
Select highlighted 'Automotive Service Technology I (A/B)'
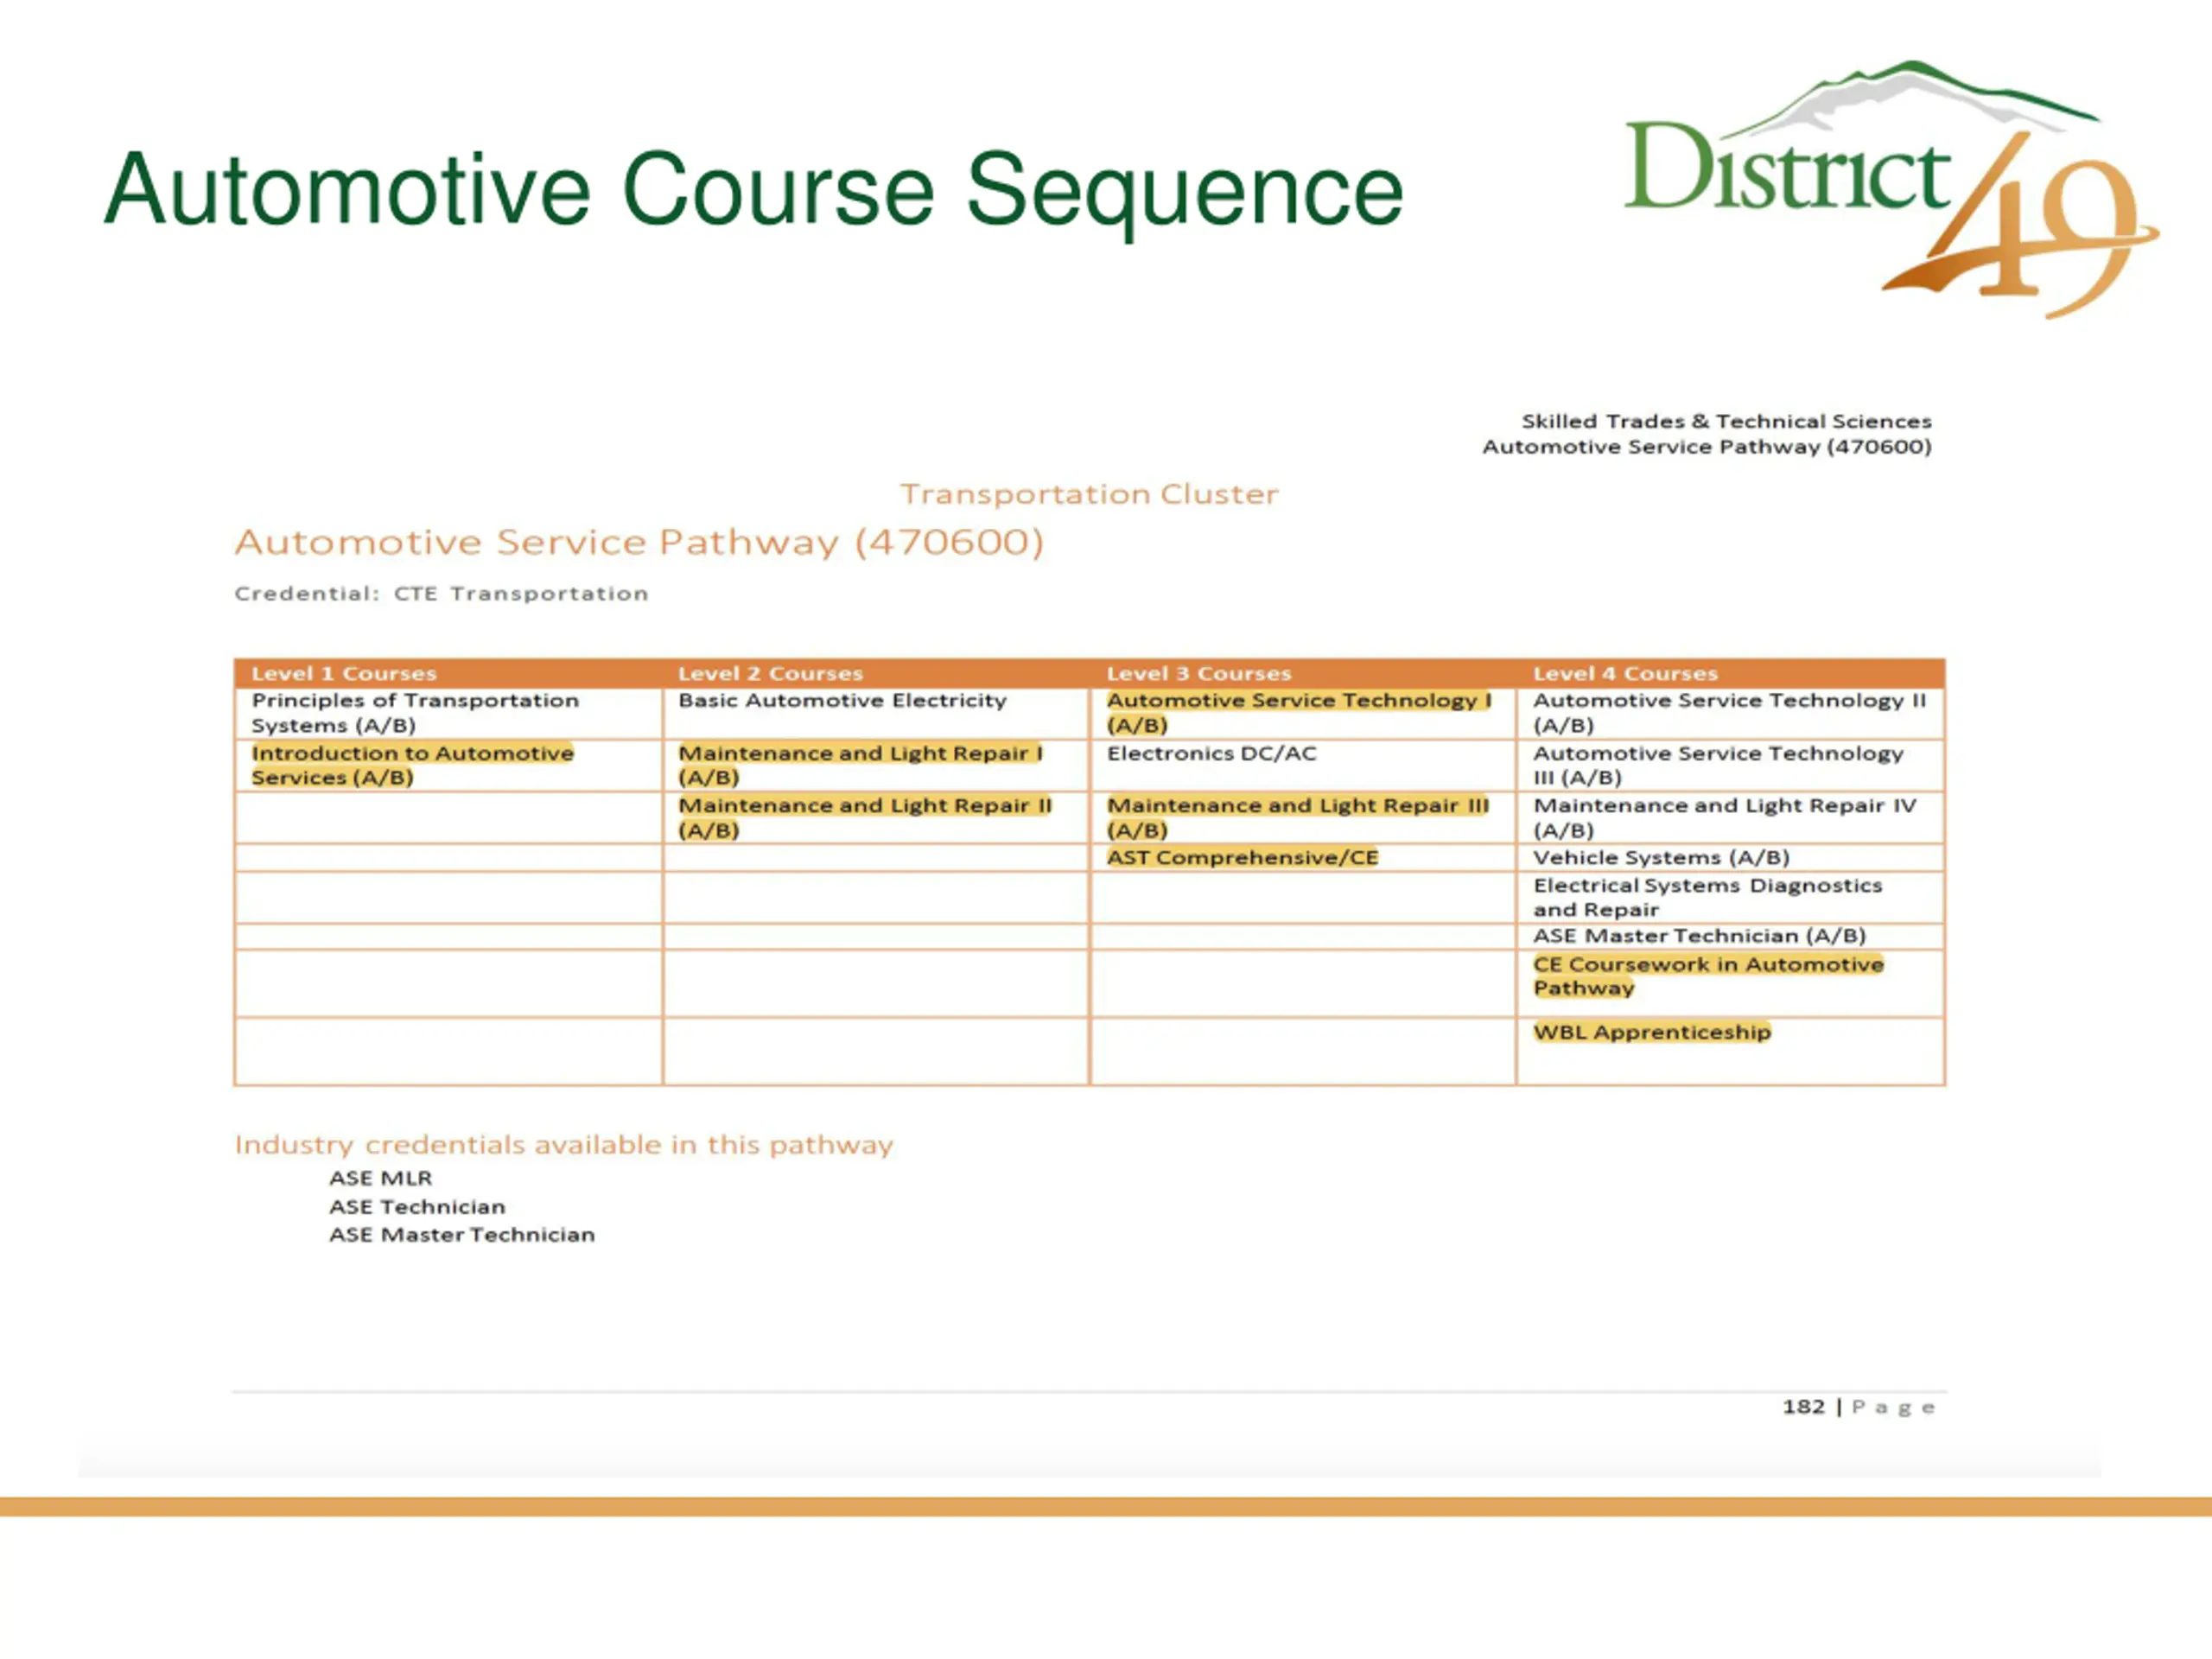1299,713
